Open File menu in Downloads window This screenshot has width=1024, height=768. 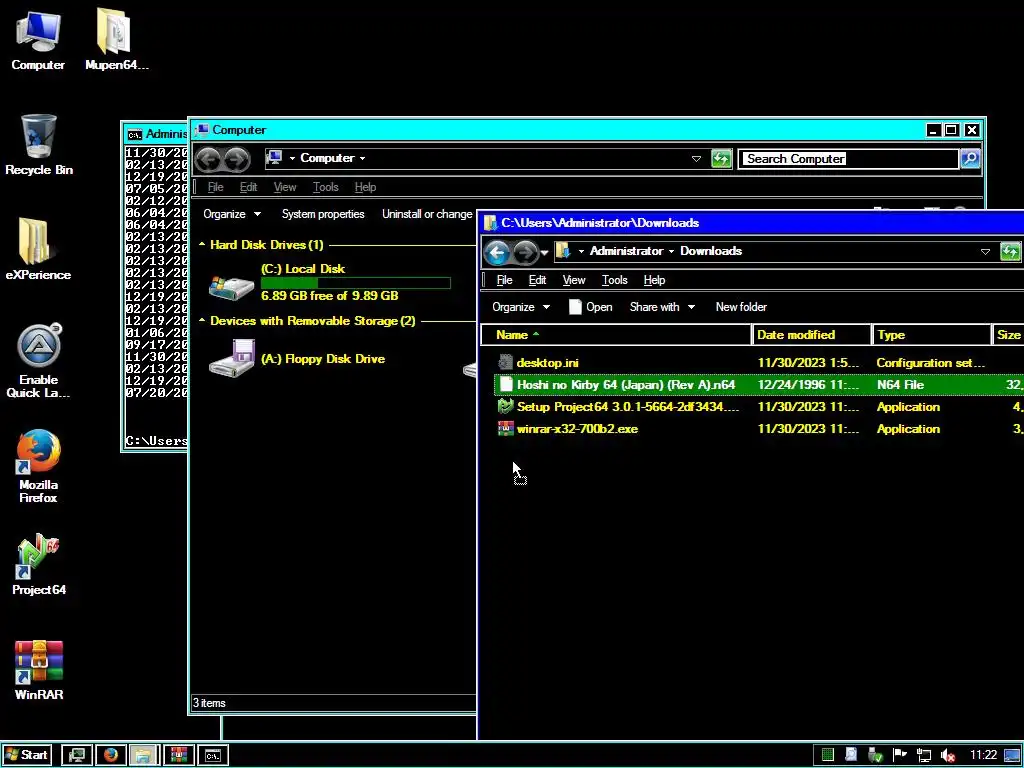point(504,280)
